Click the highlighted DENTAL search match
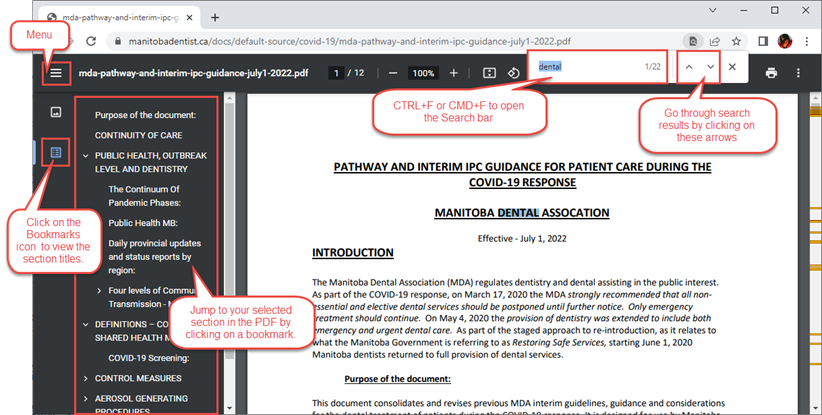The image size is (822, 415). [518, 213]
